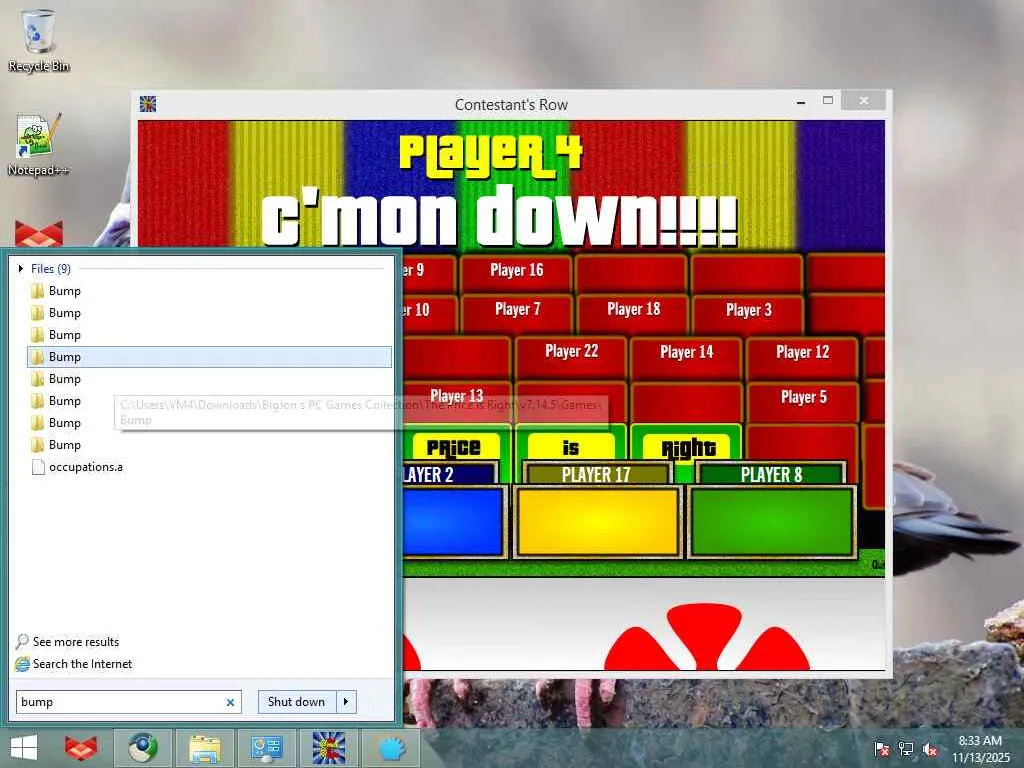Click the Player 4 c'mon down heading
This screenshot has height=768, width=1024.
point(500,191)
